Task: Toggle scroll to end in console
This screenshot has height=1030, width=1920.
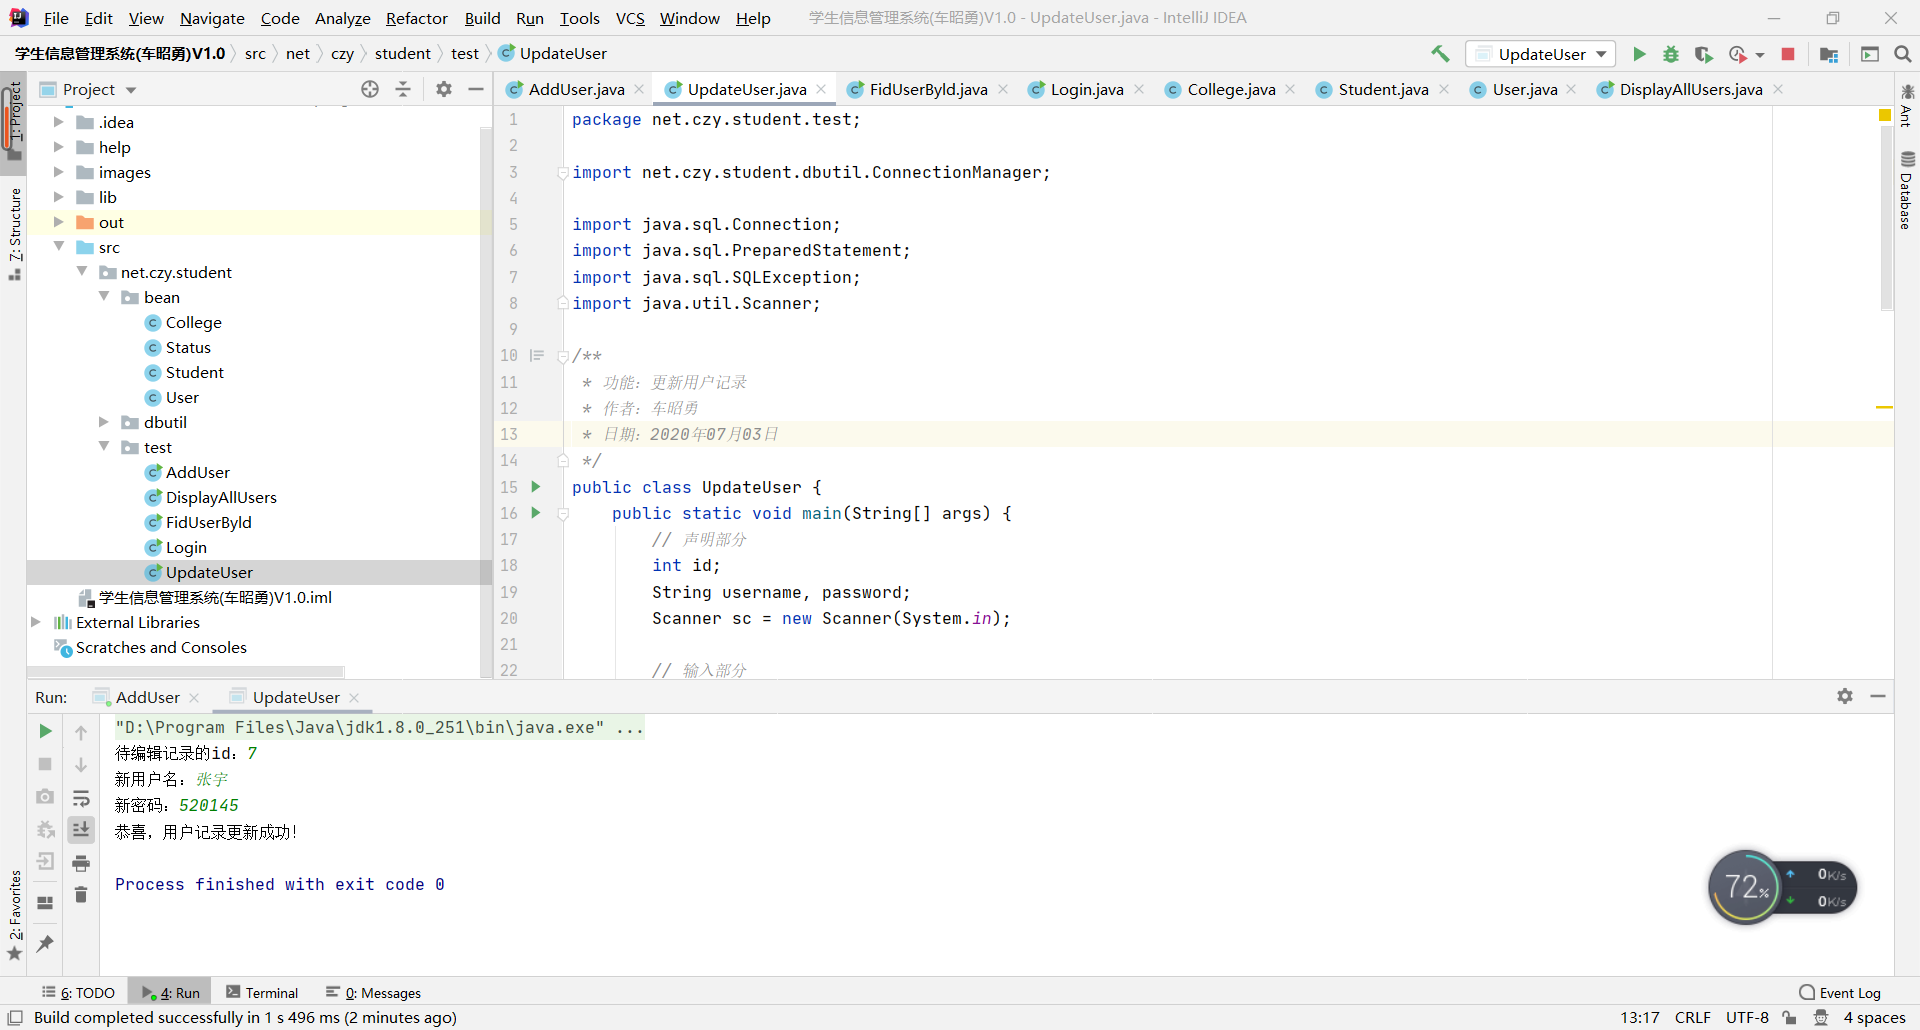Action: pos(81,829)
